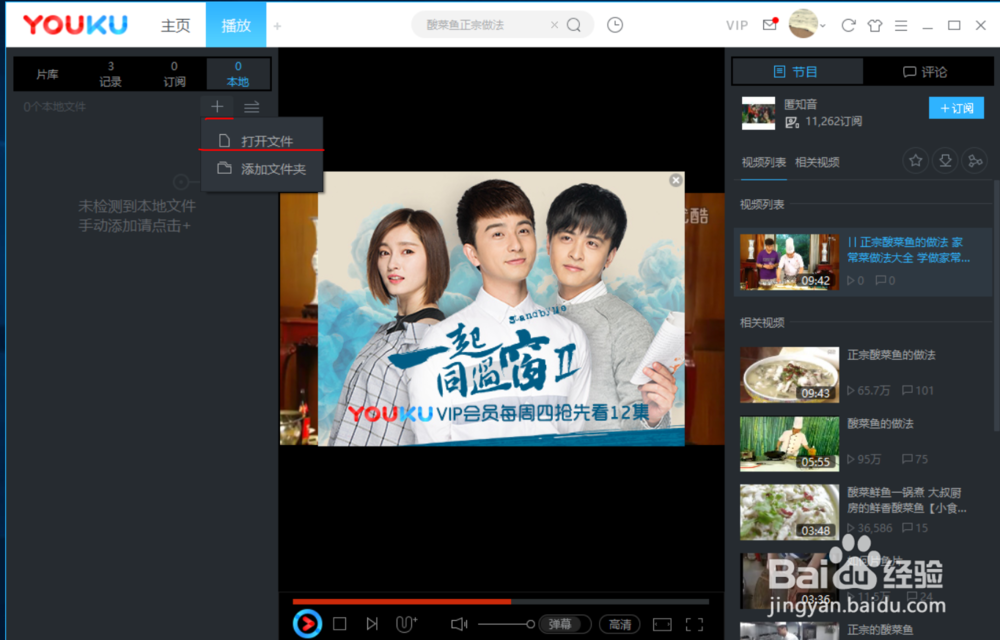
Task: Click the +订阅 subscribe button
Action: (x=956, y=108)
